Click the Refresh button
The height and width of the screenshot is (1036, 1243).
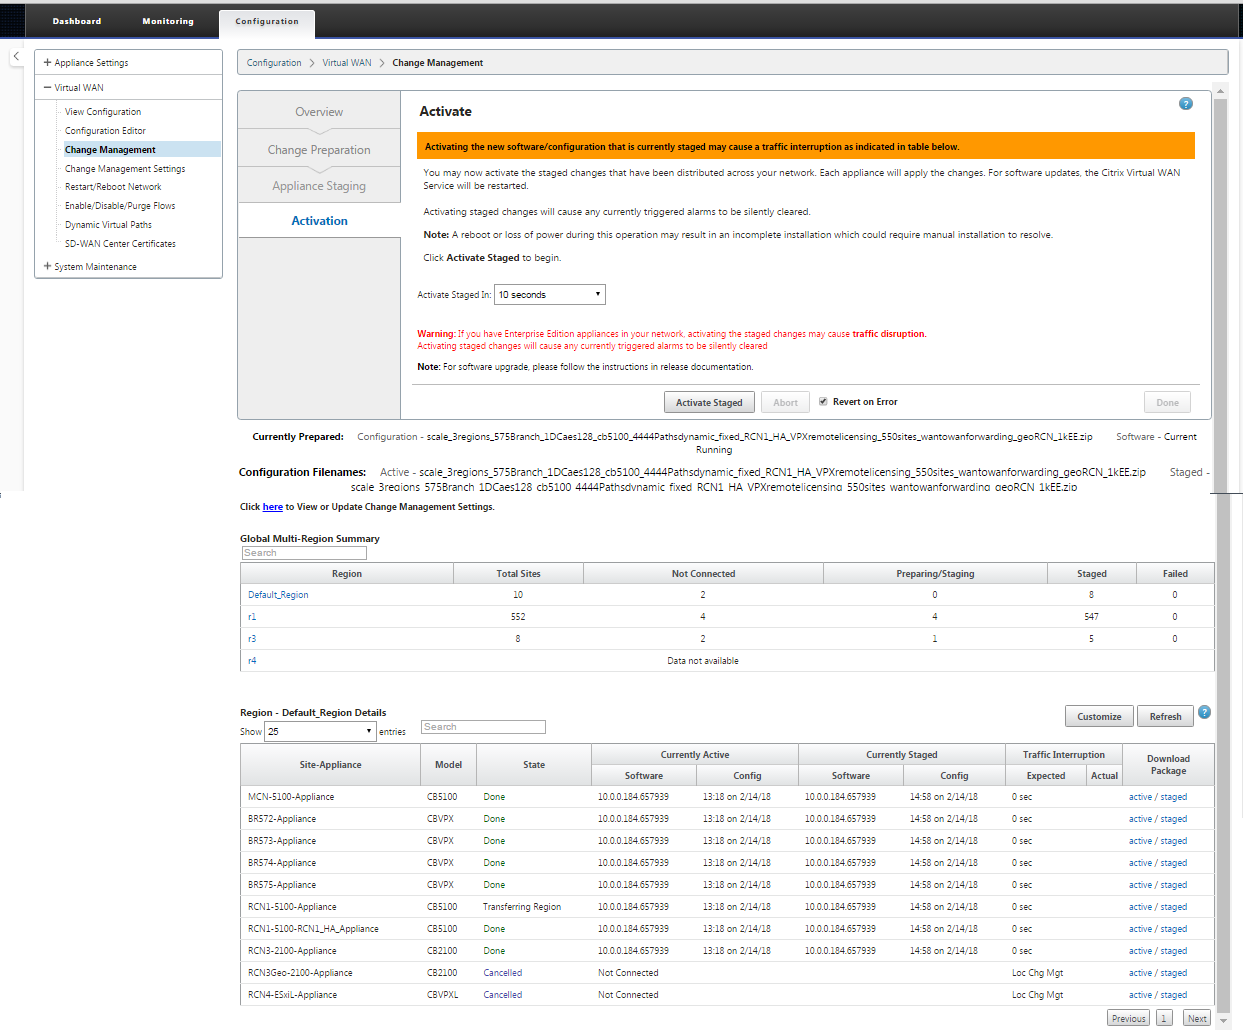[1165, 716]
